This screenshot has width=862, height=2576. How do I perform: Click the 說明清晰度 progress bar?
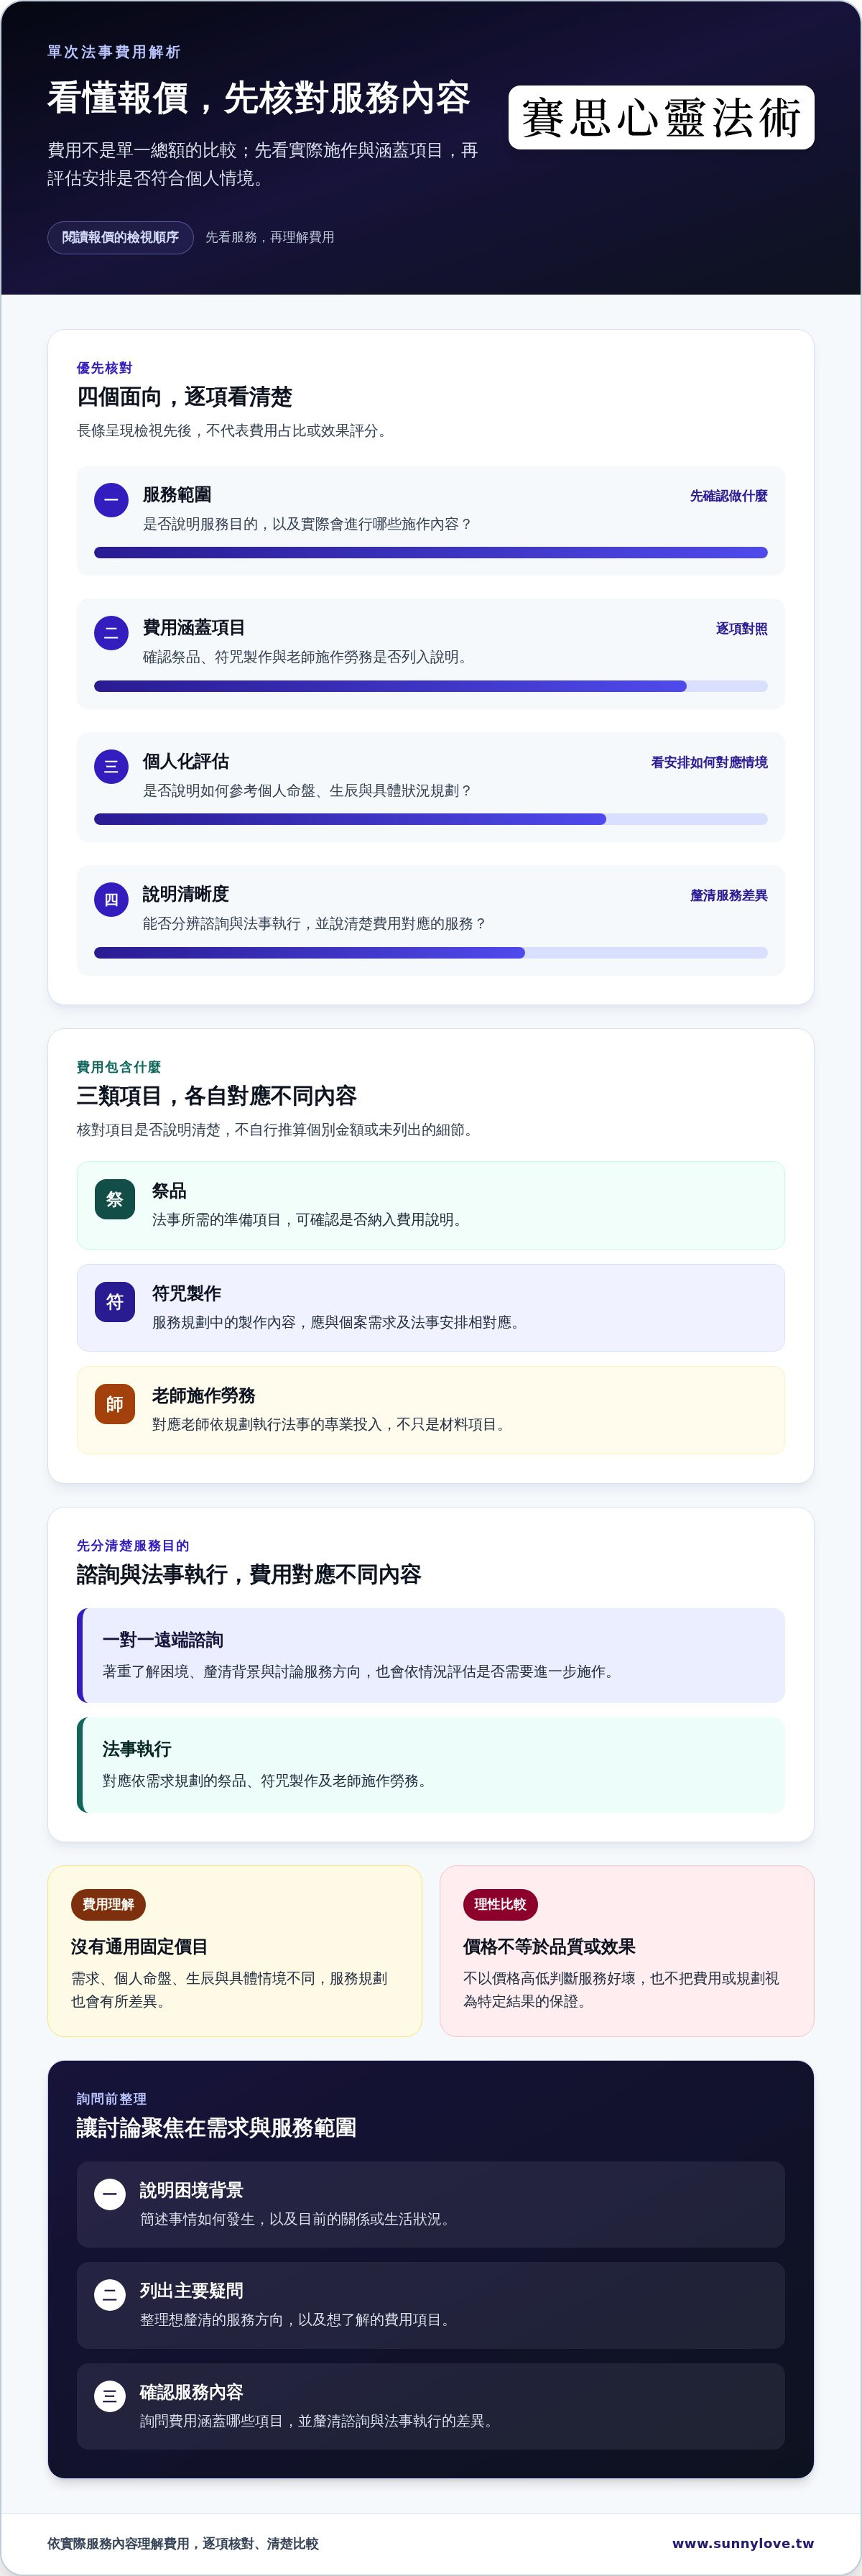(431, 953)
